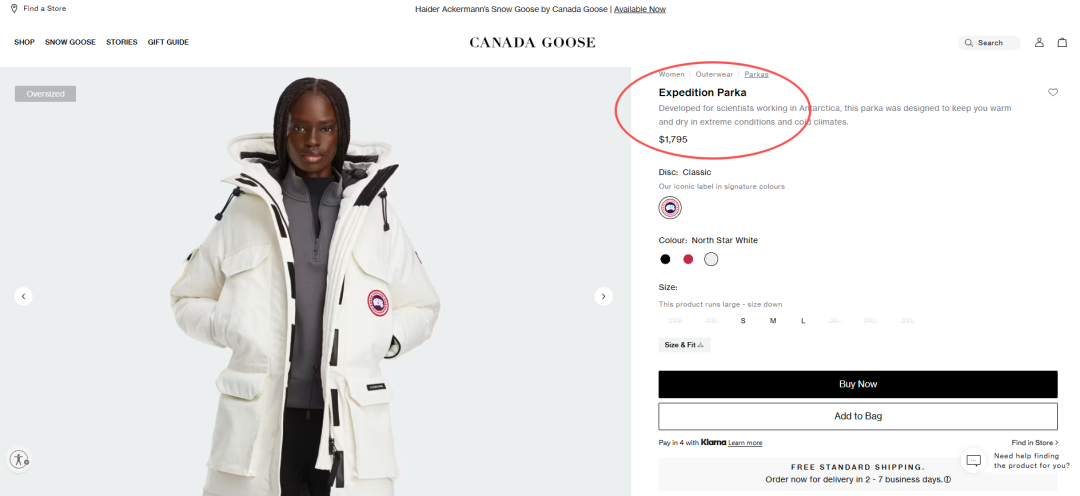Expand the Size & Fit guide

point(684,345)
